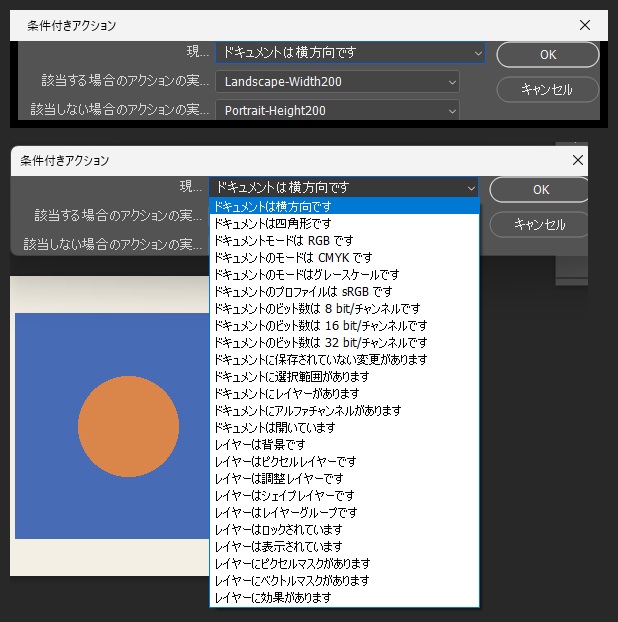The width and height of the screenshot is (618, 622).
Task: Select レイヤーはレイヤーグループです
Action: [x=344, y=513]
